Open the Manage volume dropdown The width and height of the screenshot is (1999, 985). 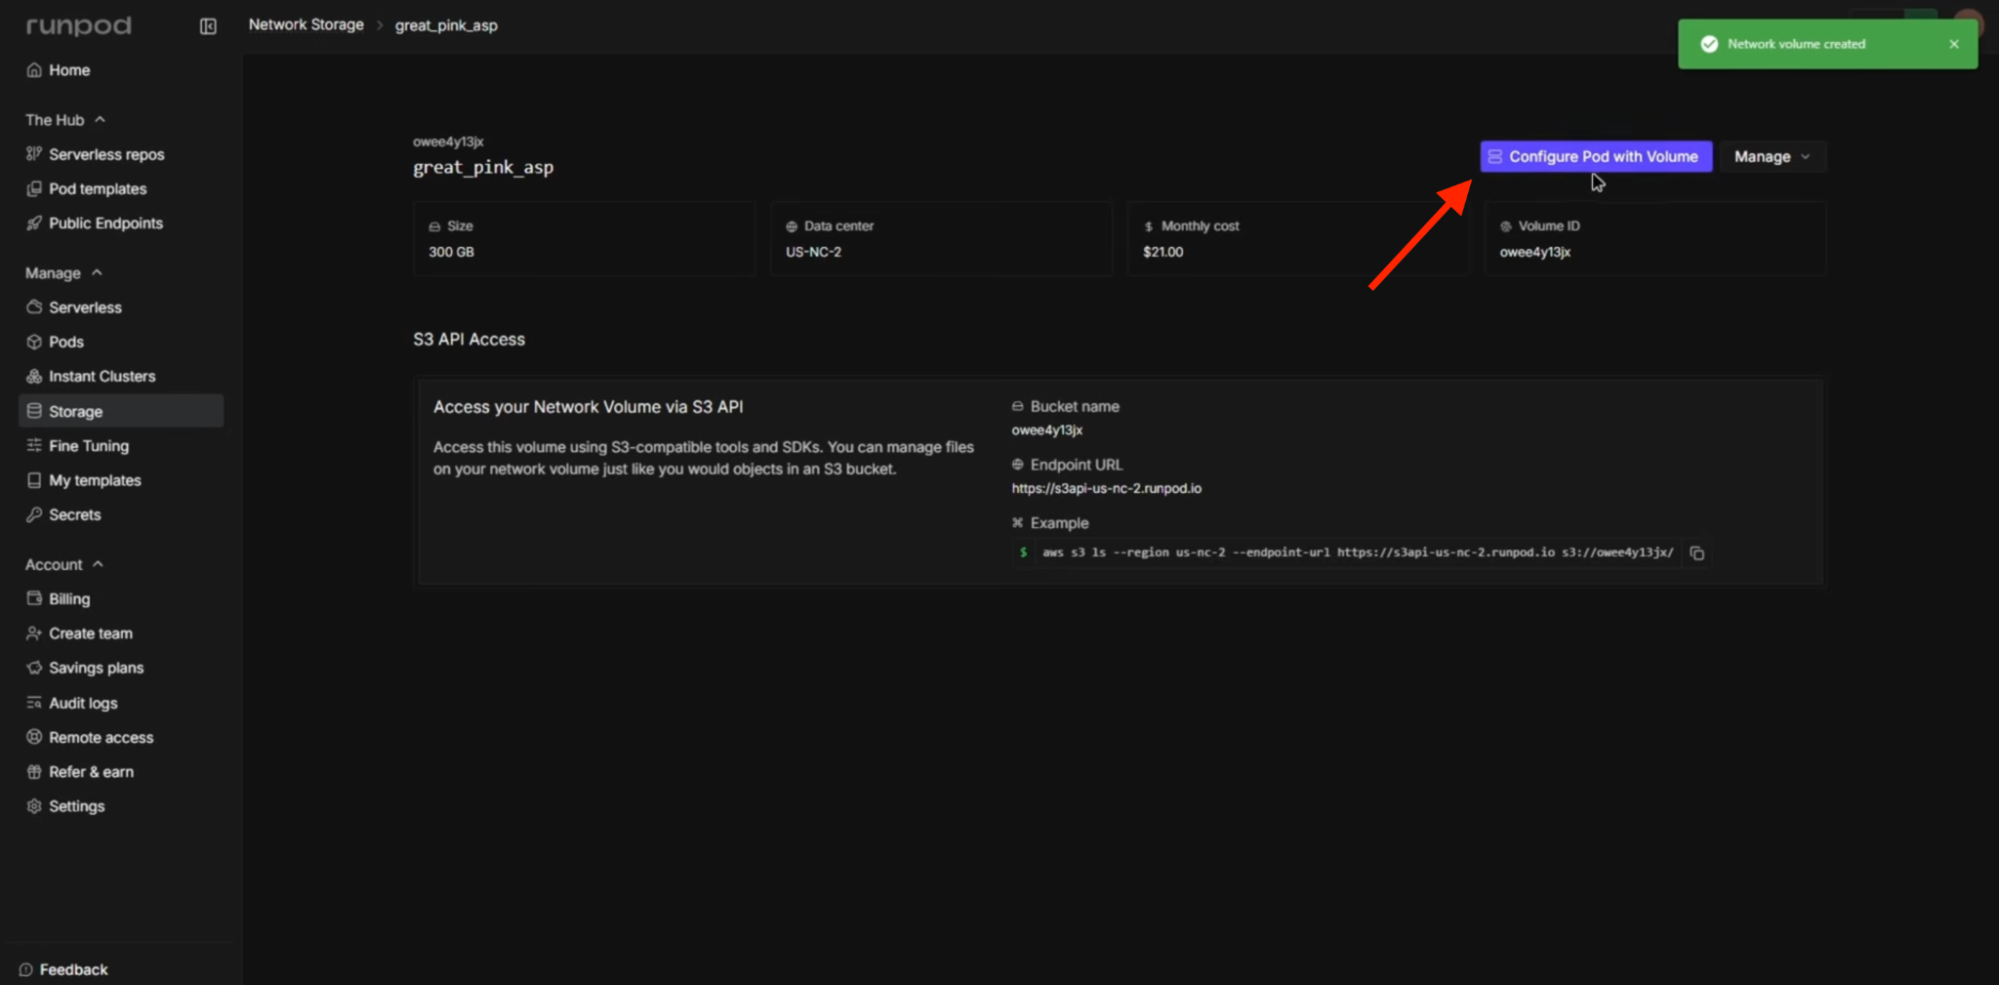click(x=1773, y=157)
